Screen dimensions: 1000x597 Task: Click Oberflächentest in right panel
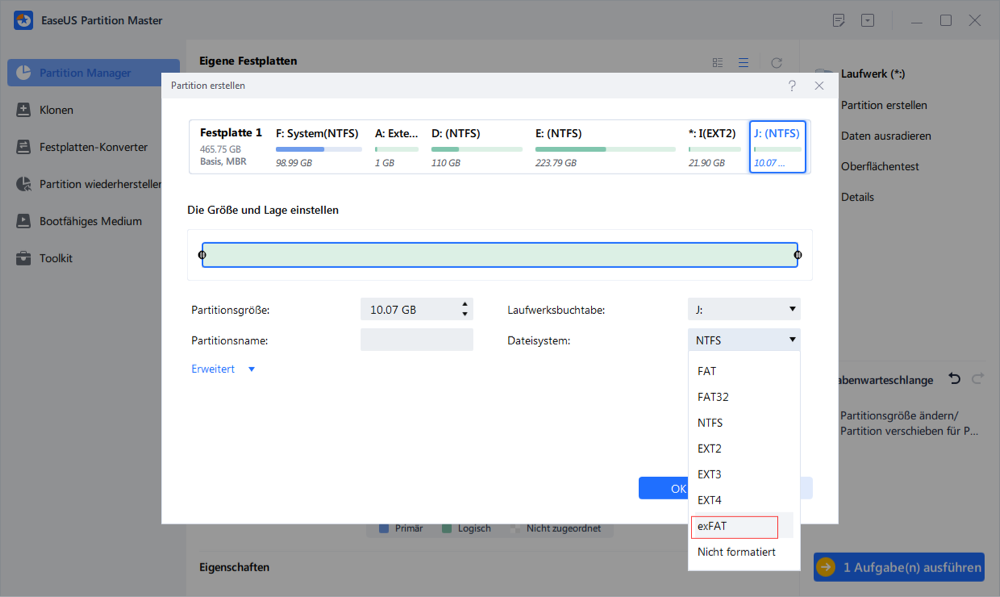click(x=879, y=166)
